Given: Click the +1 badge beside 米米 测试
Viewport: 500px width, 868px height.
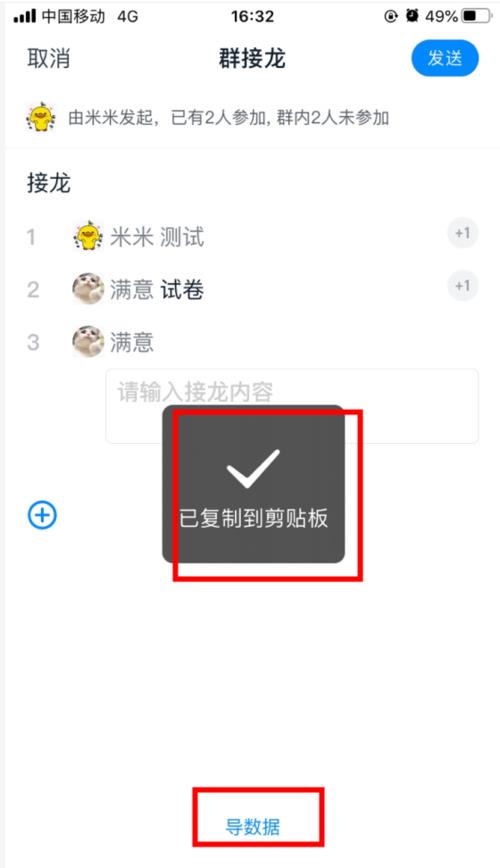Looking at the screenshot, I should pos(462,233).
